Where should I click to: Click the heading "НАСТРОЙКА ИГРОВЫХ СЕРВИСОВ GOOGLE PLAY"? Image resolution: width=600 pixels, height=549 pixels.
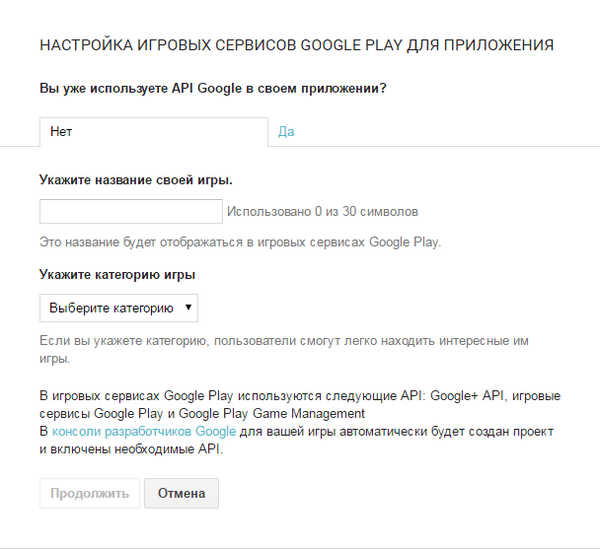point(221,45)
